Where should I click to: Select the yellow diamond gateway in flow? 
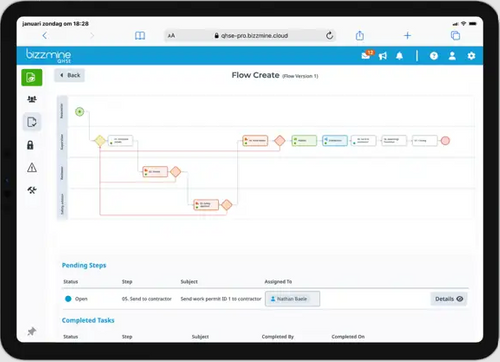coord(100,141)
